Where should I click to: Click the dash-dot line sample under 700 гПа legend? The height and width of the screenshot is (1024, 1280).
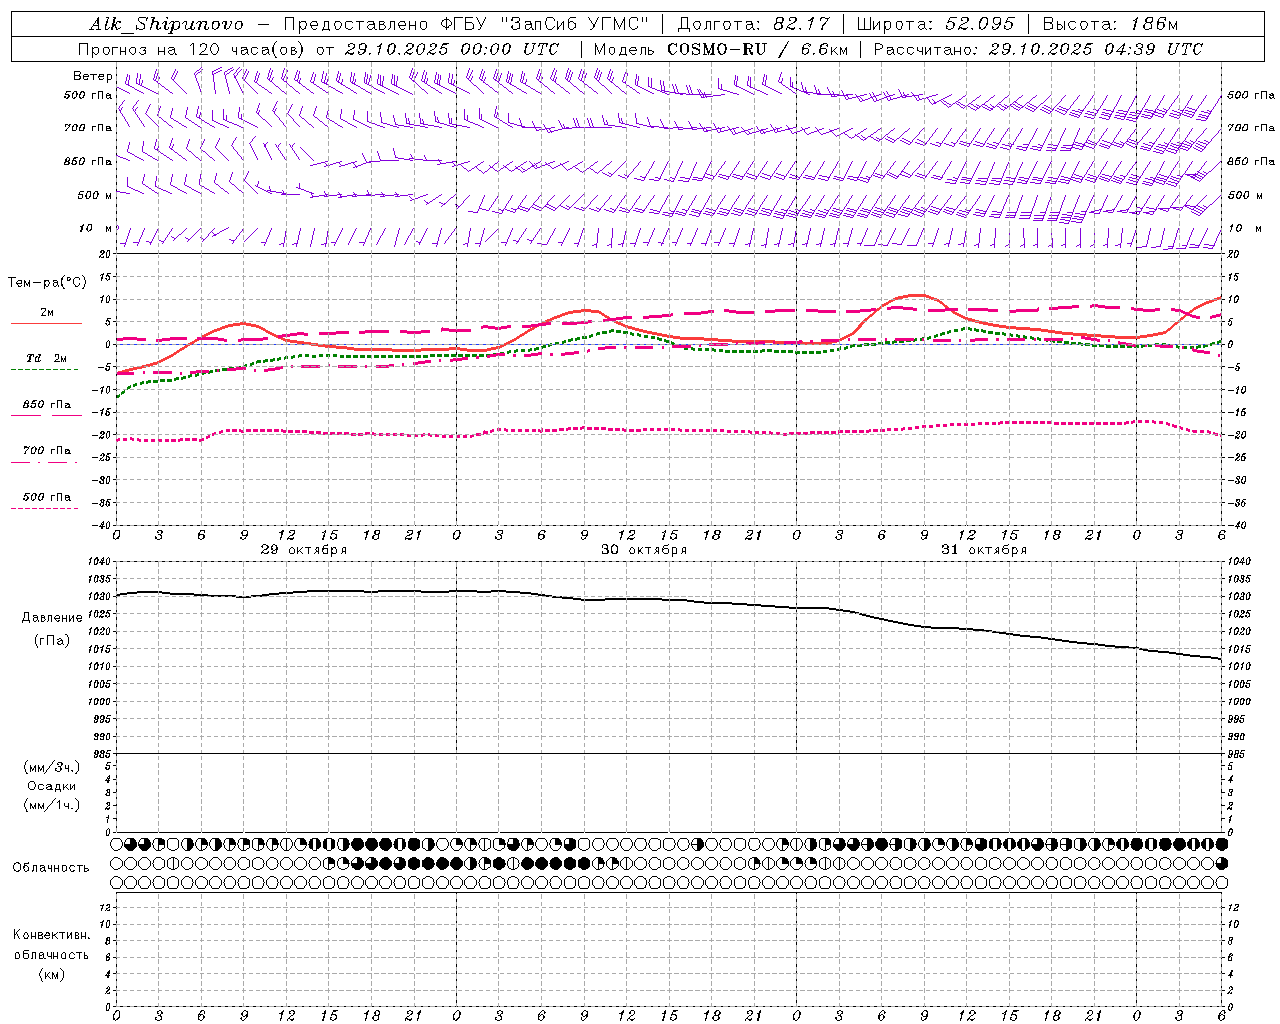44,462
